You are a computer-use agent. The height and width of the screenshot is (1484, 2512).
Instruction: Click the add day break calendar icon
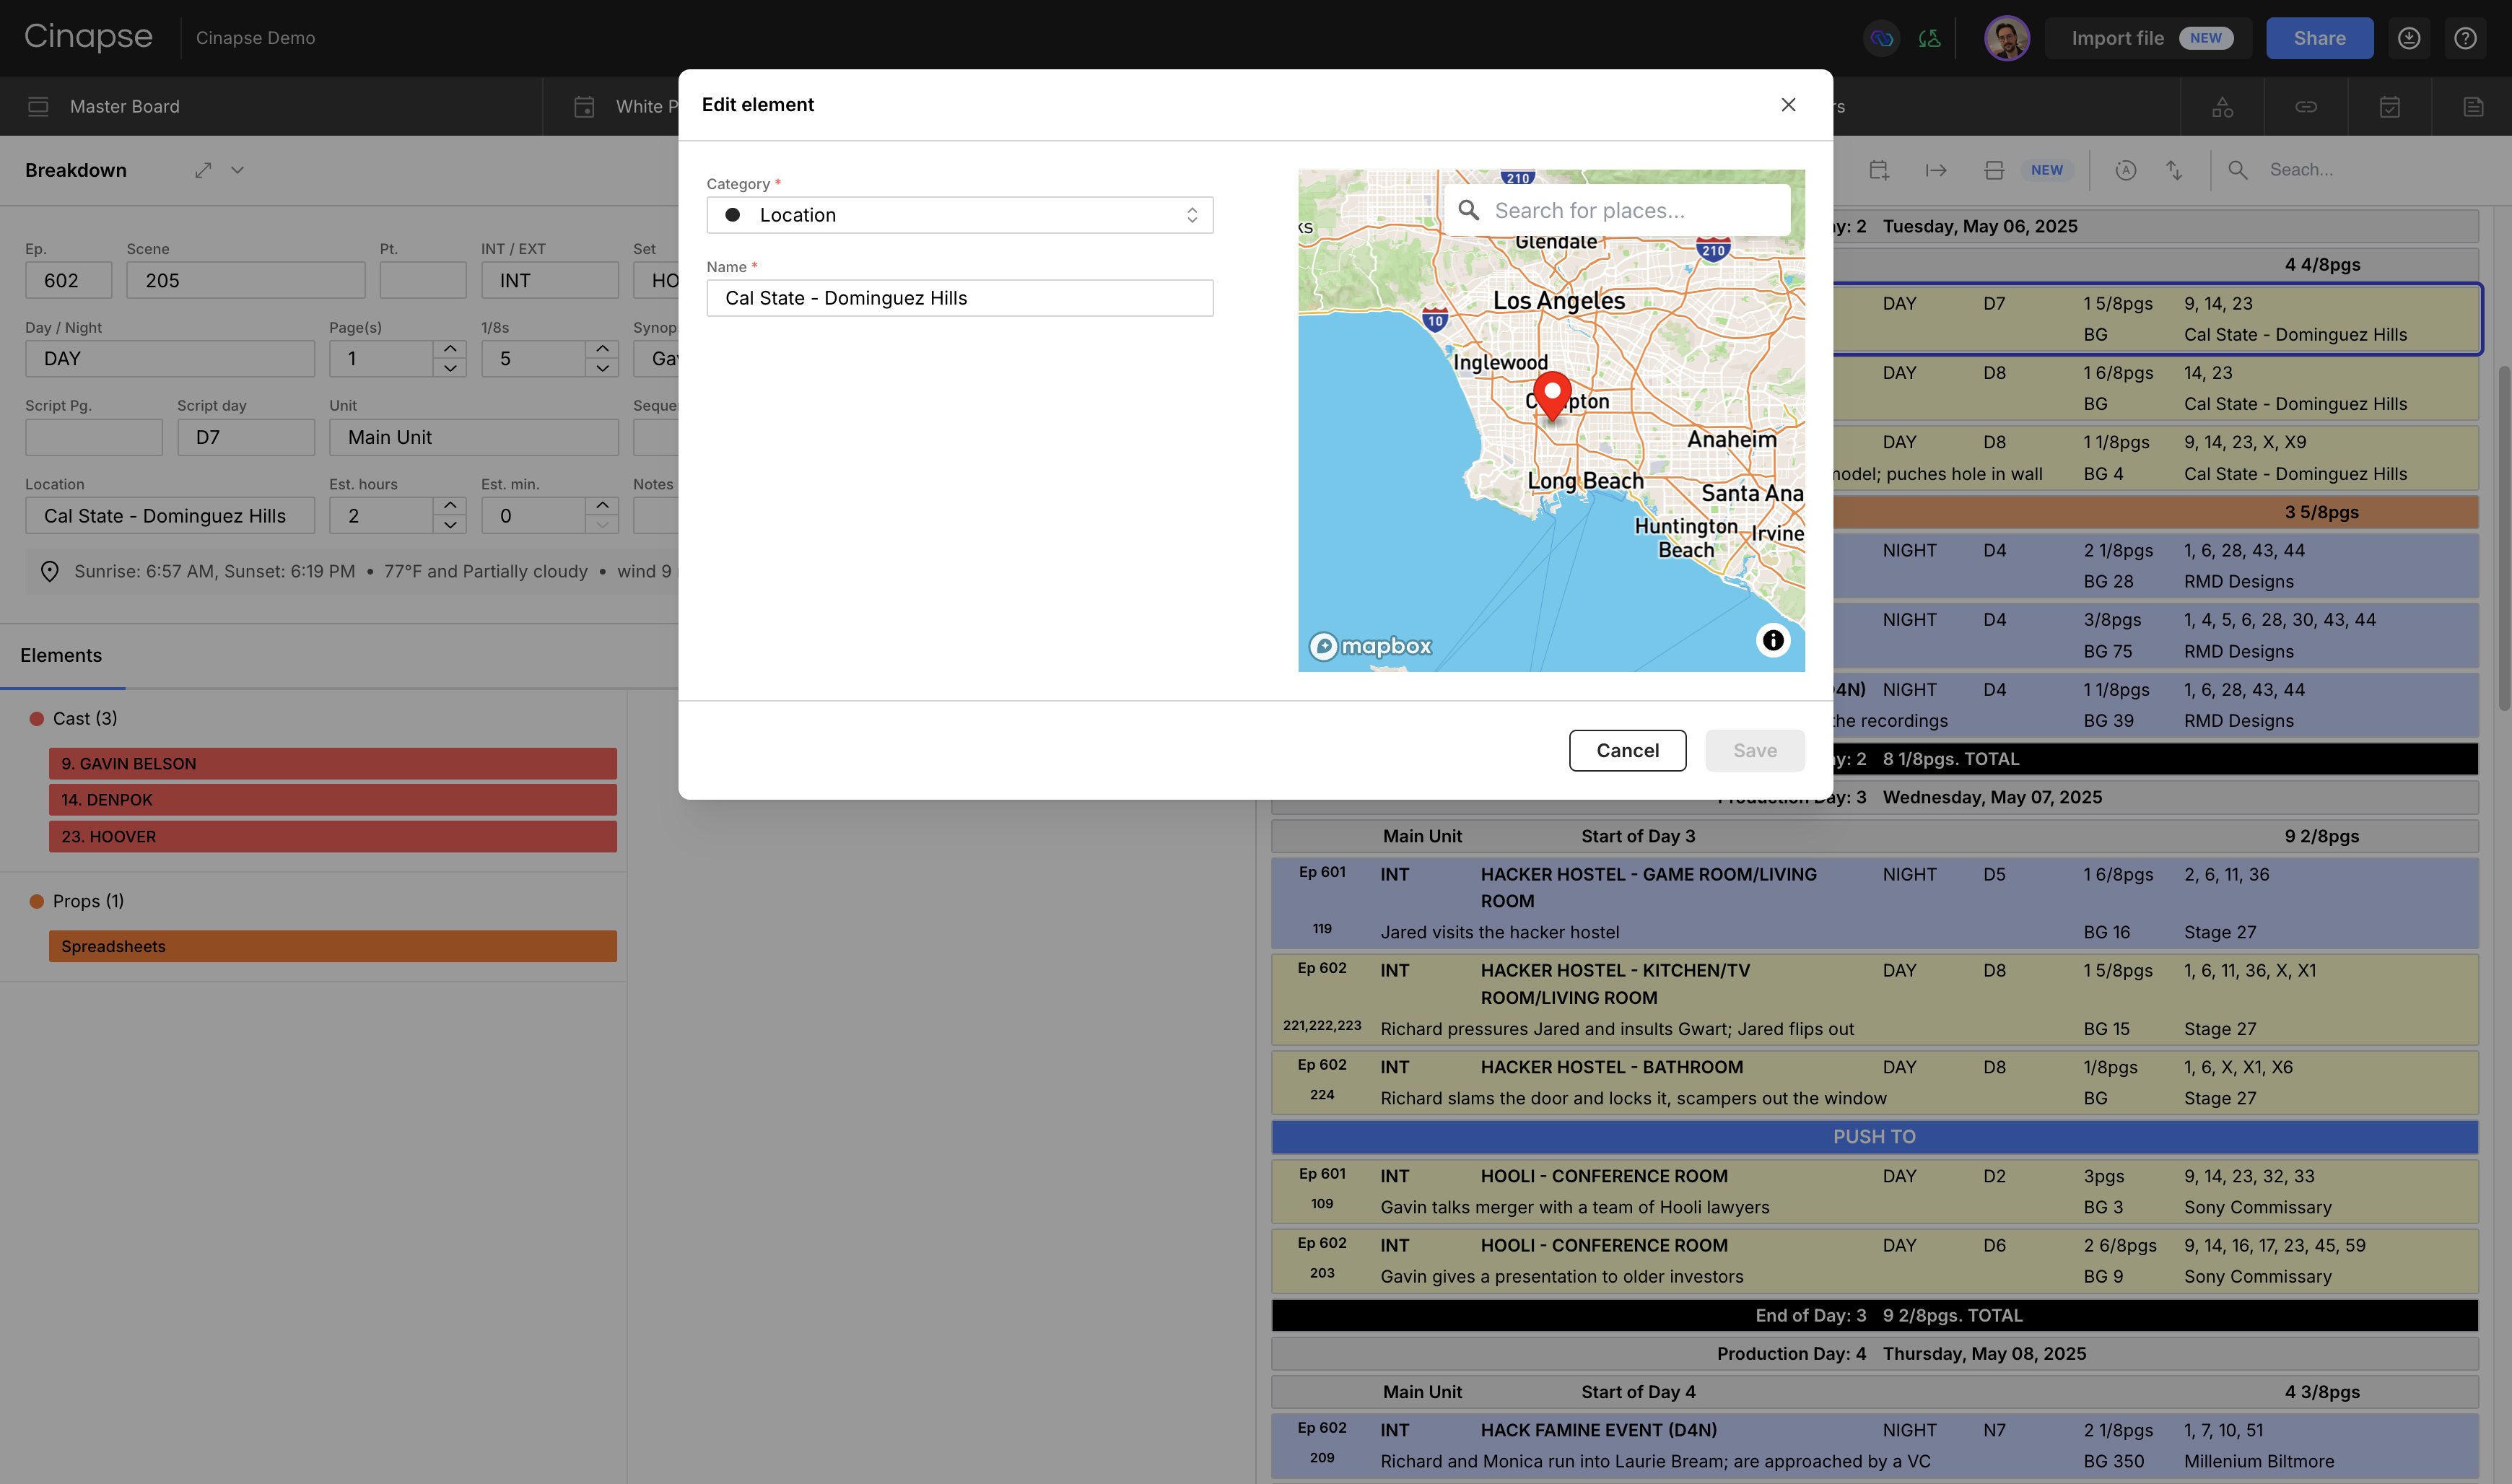pyautogui.click(x=1879, y=170)
